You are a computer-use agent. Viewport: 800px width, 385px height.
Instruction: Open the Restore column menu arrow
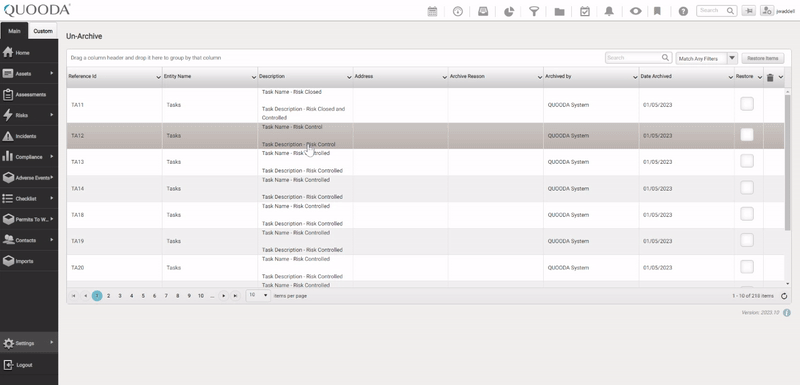(x=760, y=77)
